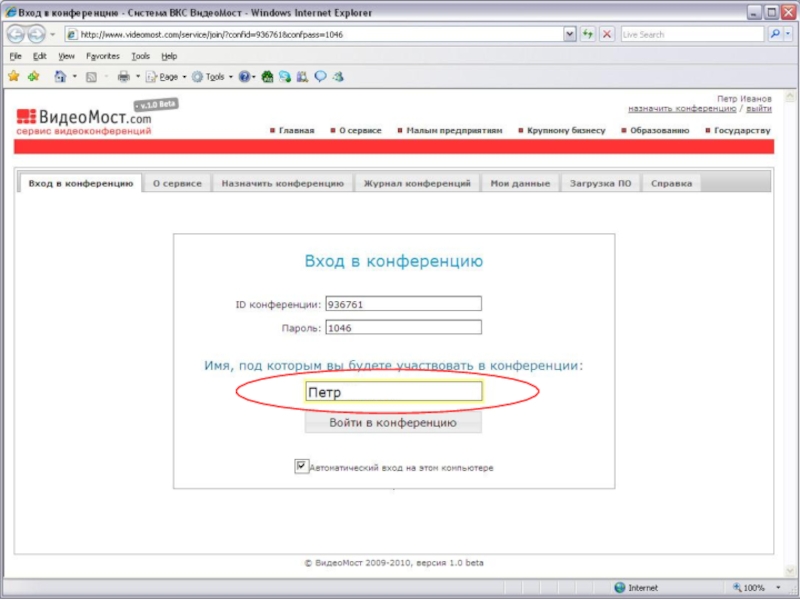Click the Live Search magnifier icon

(776, 34)
